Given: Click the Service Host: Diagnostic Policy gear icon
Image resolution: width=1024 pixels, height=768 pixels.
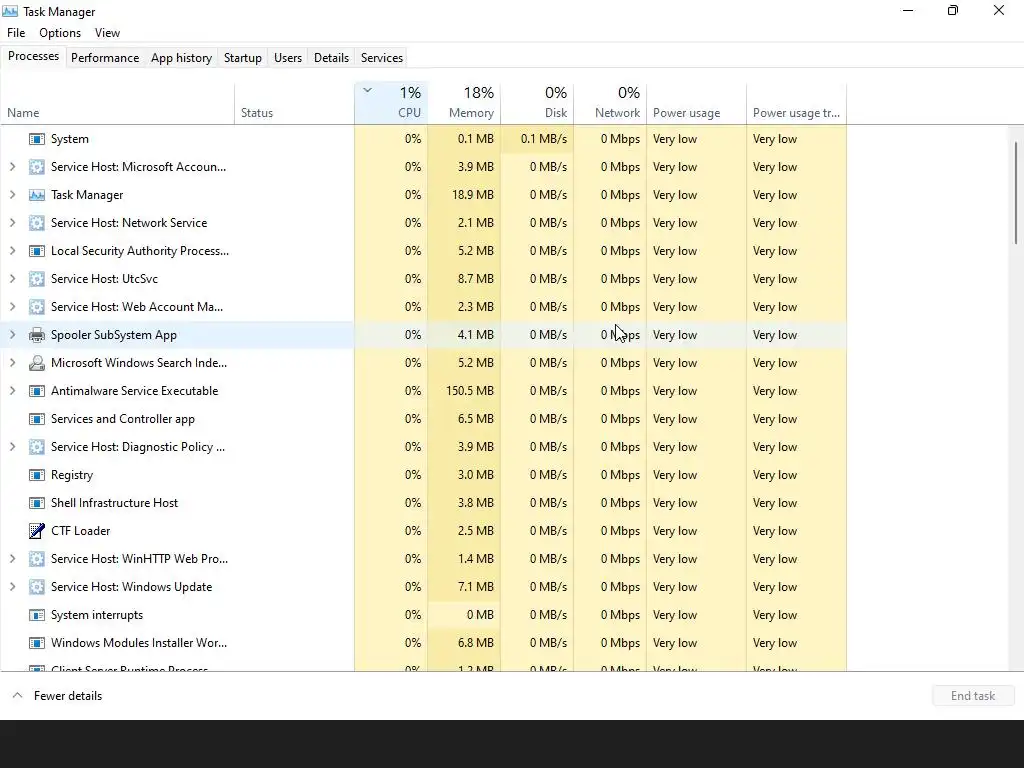Looking at the screenshot, I should [37, 447].
